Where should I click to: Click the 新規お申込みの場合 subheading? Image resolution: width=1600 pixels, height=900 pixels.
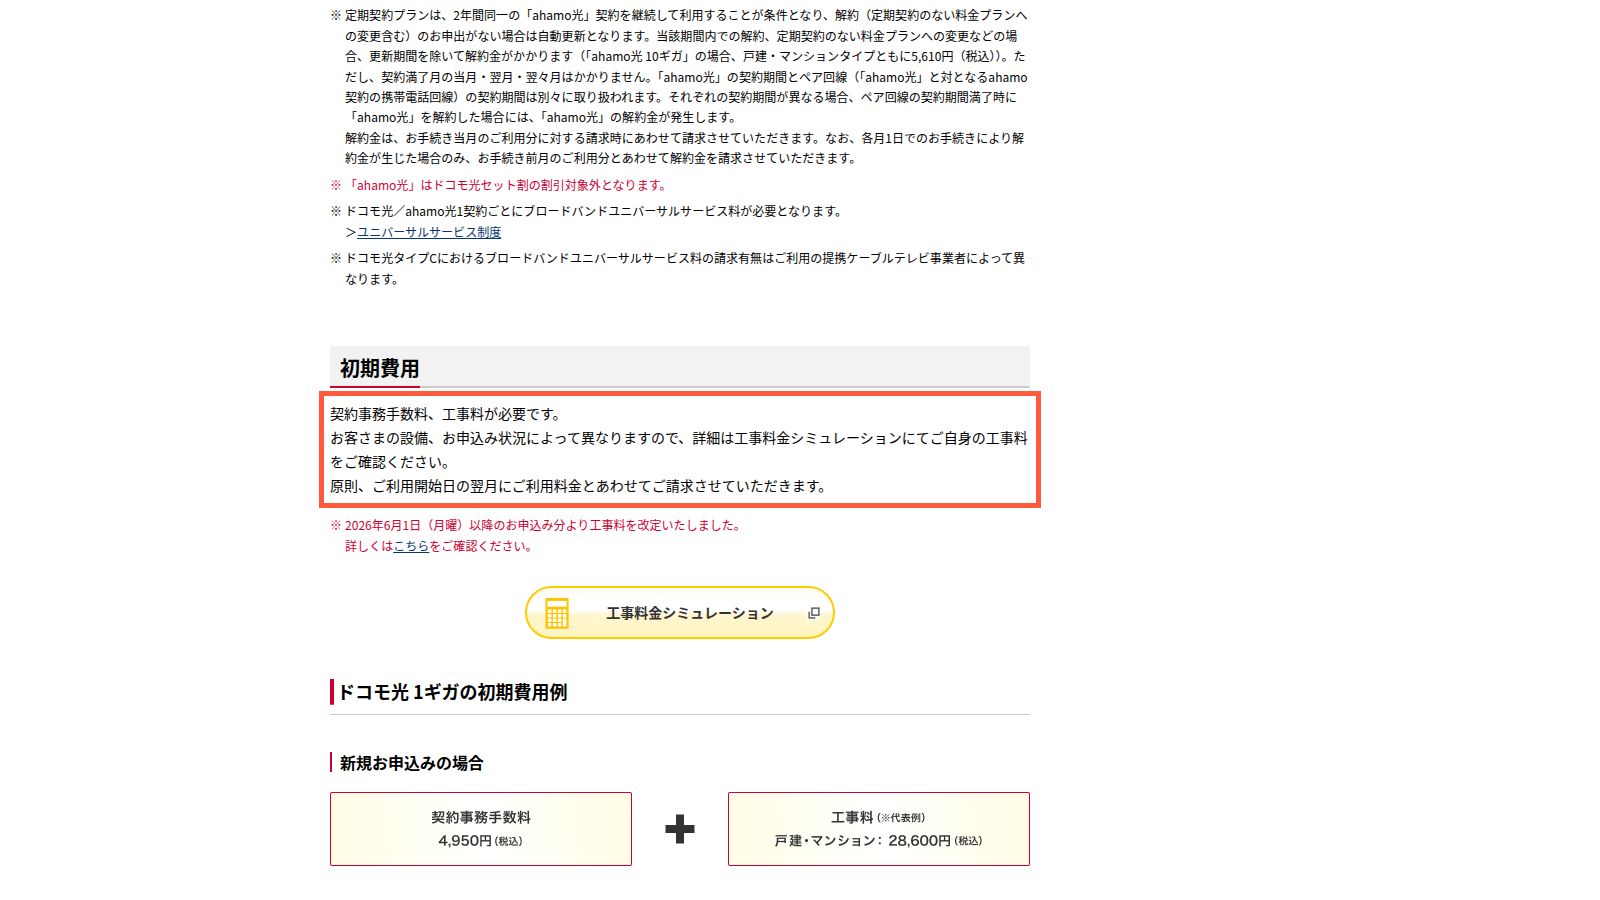[411, 763]
